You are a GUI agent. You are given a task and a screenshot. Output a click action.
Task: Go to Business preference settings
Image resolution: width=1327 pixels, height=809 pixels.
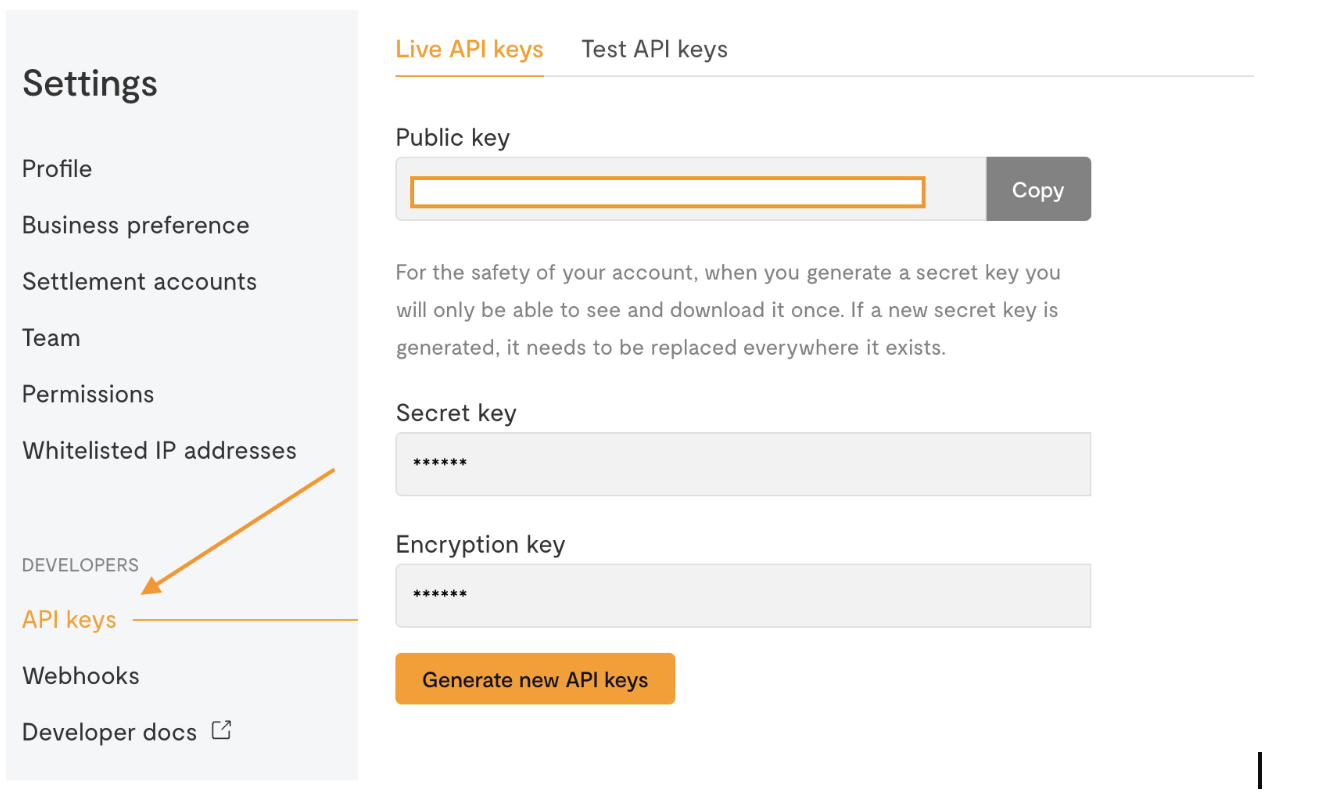click(136, 225)
